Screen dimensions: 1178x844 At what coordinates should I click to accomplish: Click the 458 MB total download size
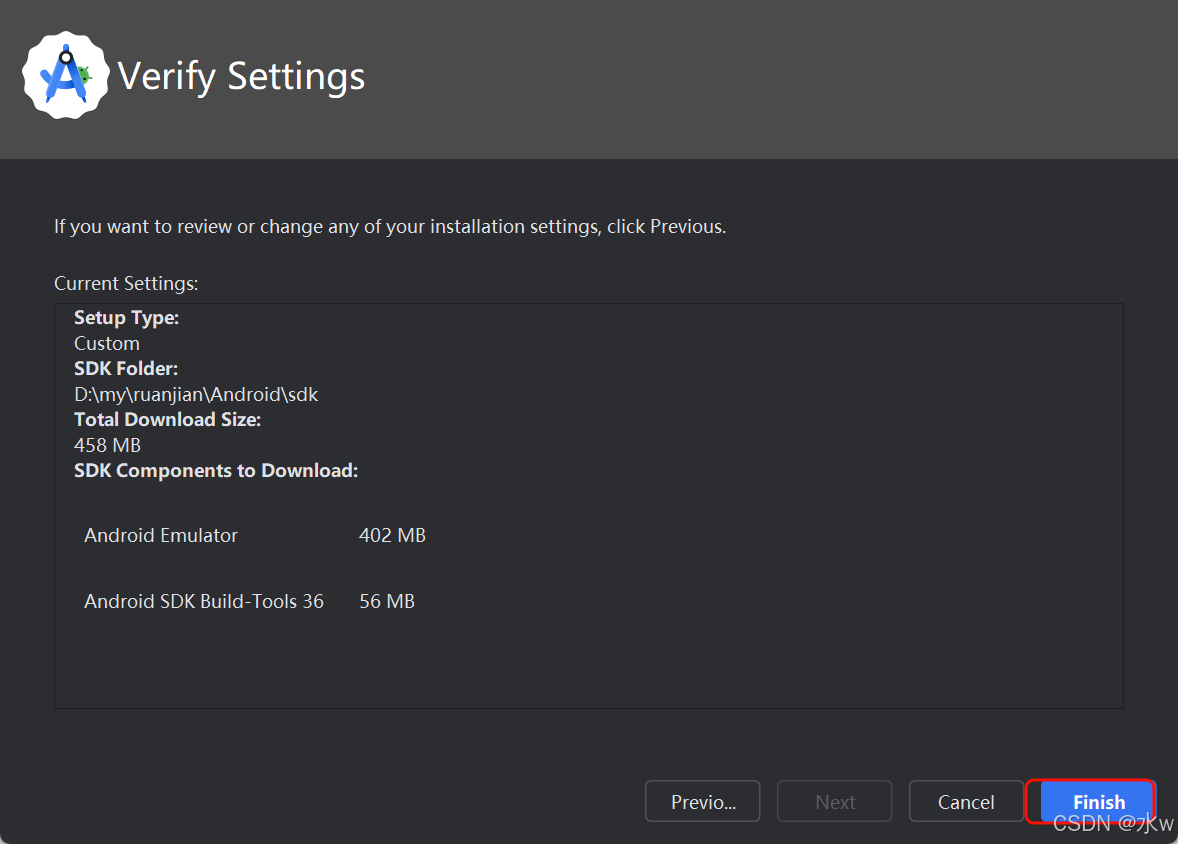point(107,445)
